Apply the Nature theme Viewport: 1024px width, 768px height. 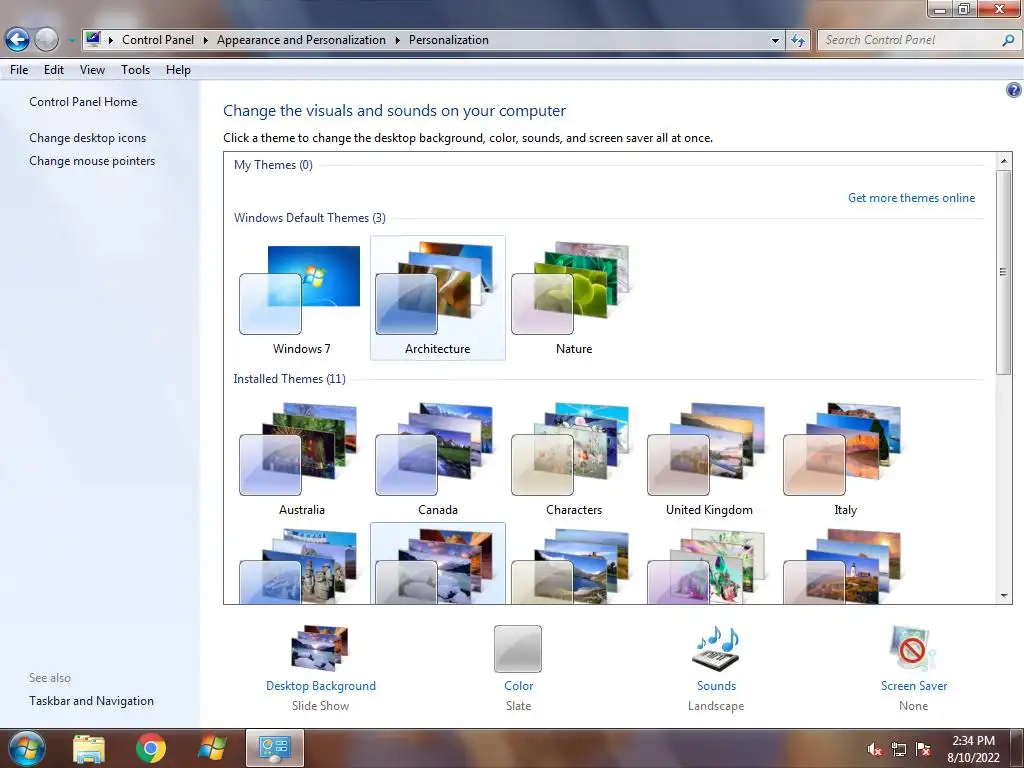click(573, 298)
